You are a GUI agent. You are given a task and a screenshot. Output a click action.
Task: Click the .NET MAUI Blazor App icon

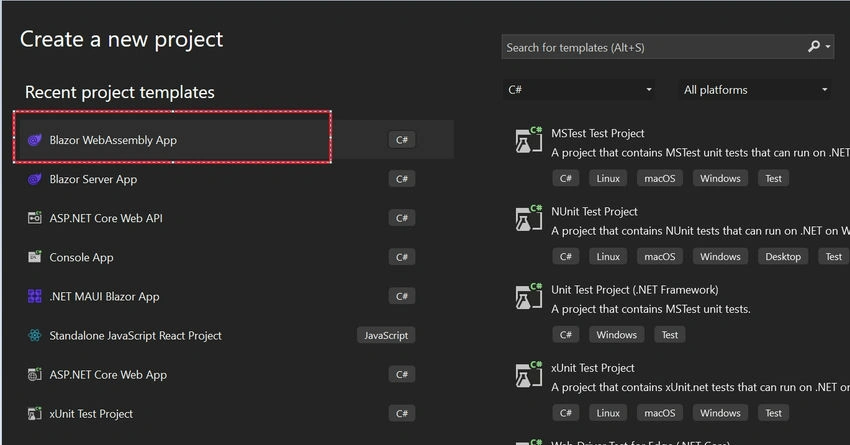(35, 296)
